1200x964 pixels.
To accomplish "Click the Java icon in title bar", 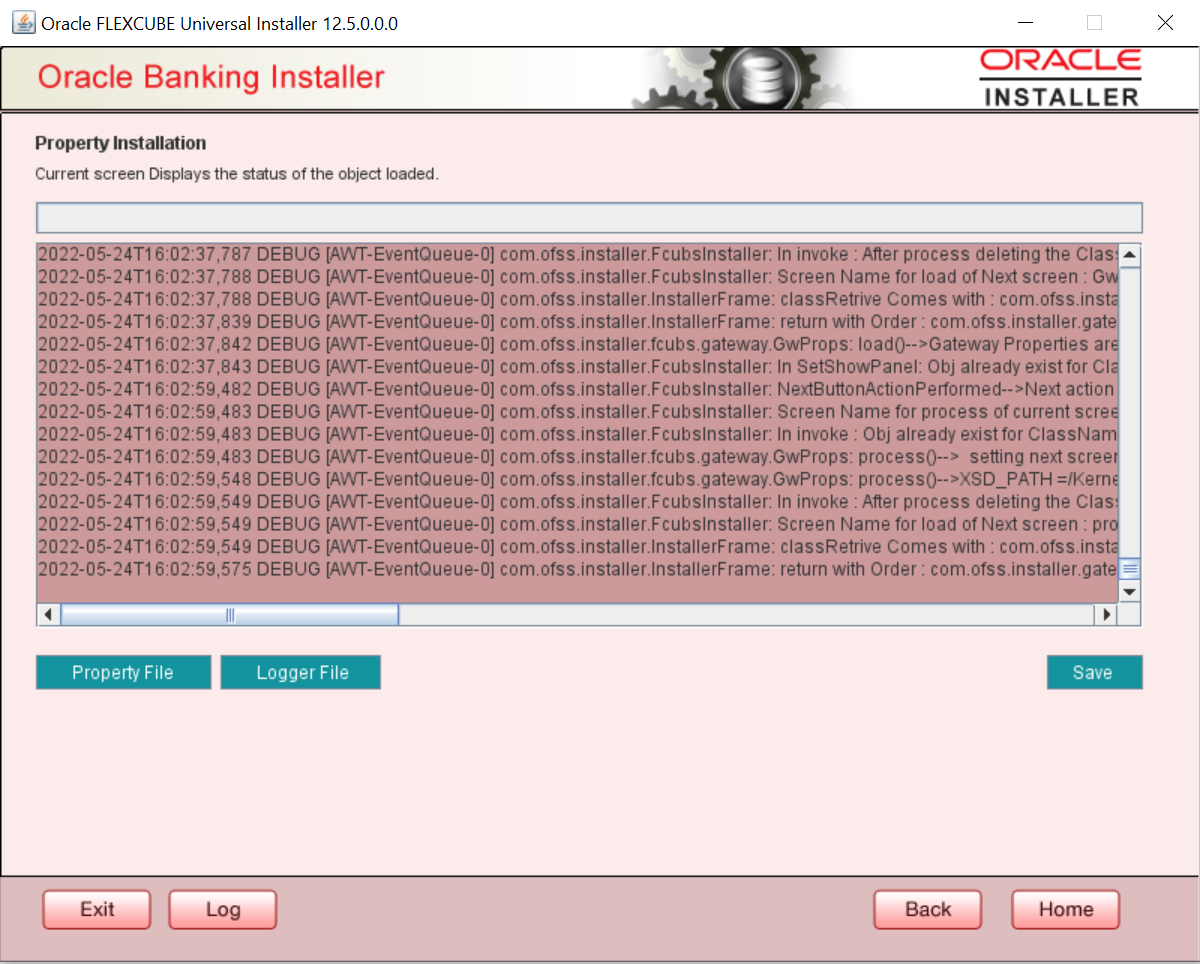I will (x=22, y=22).
